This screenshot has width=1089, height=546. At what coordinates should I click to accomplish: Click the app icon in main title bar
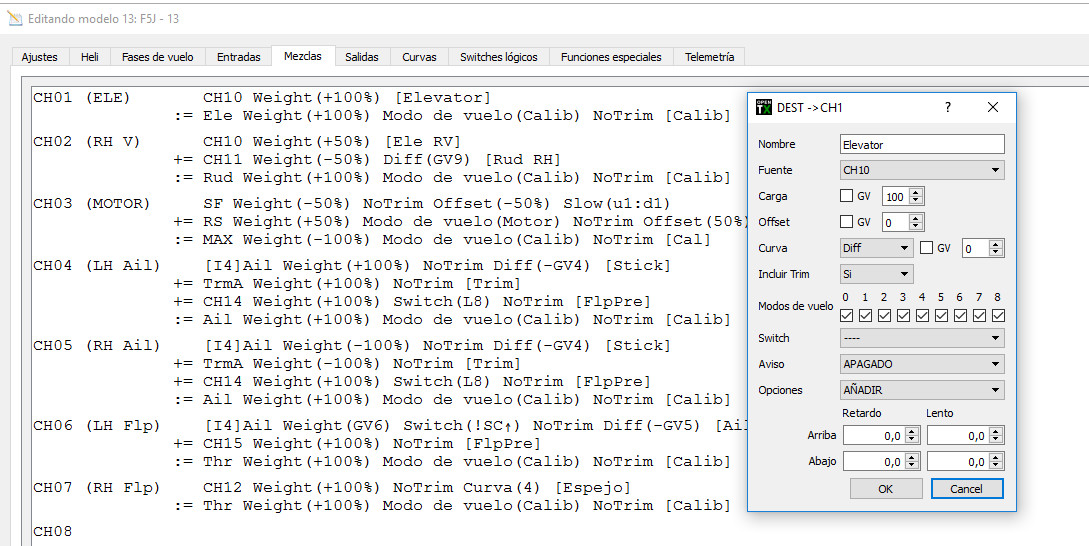[x=13, y=18]
